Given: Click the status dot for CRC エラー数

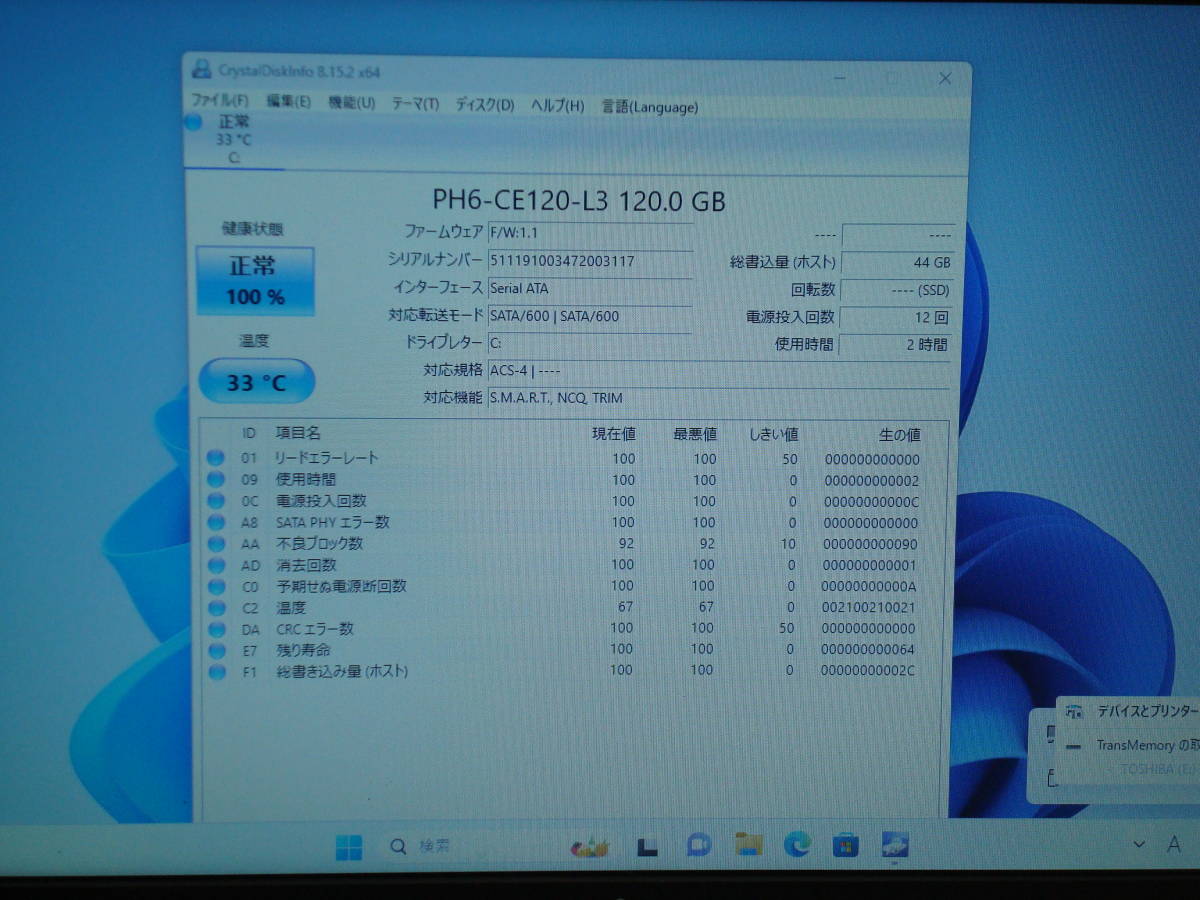Looking at the screenshot, I should (x=215, y=629).
